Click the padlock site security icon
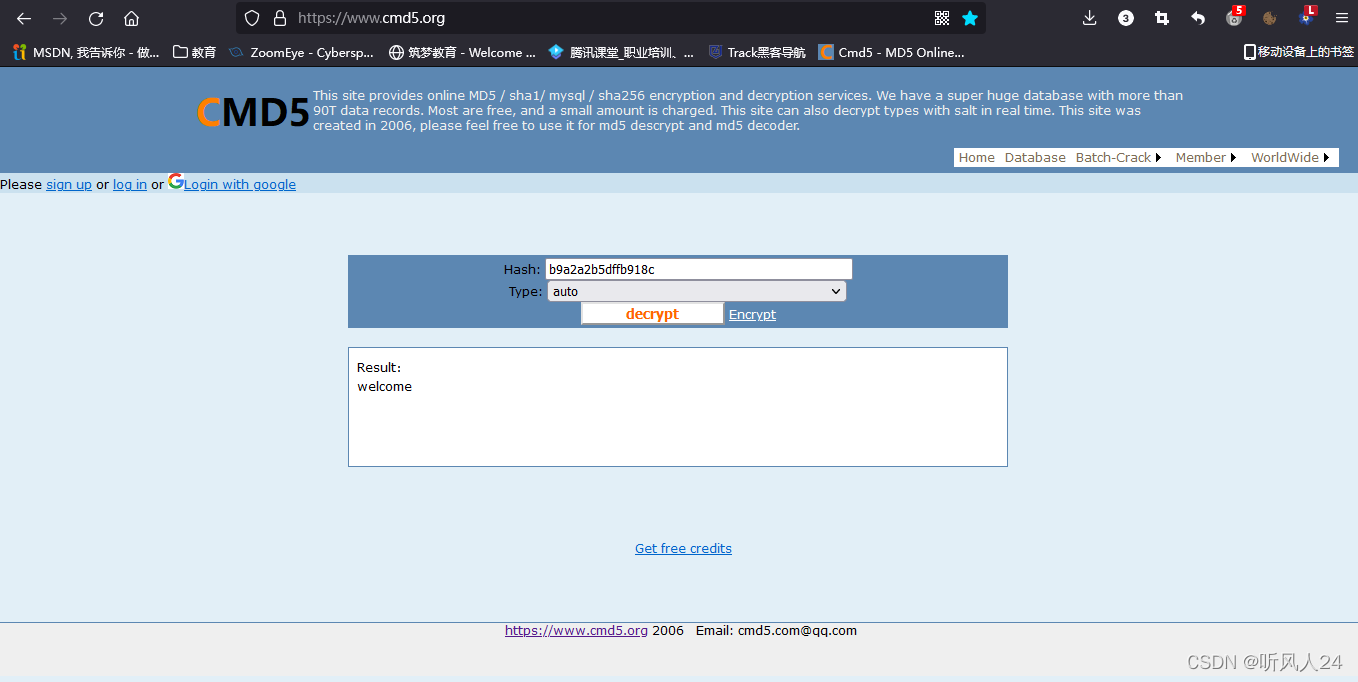This screenshot has height=682, width=1358. (280, 18)
